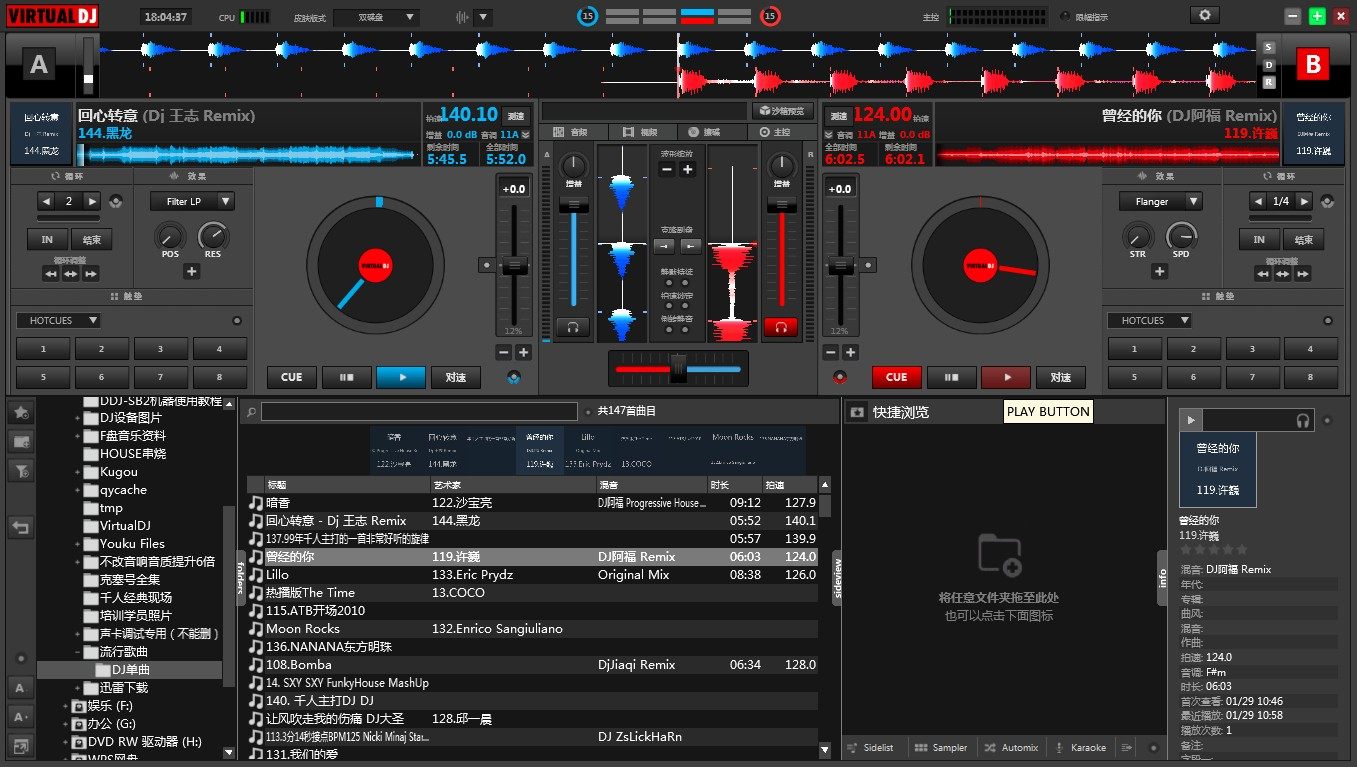
Task: Expand the 娱乐 (F:) drive
Action: pyautogui.click(x=66, y=706)
